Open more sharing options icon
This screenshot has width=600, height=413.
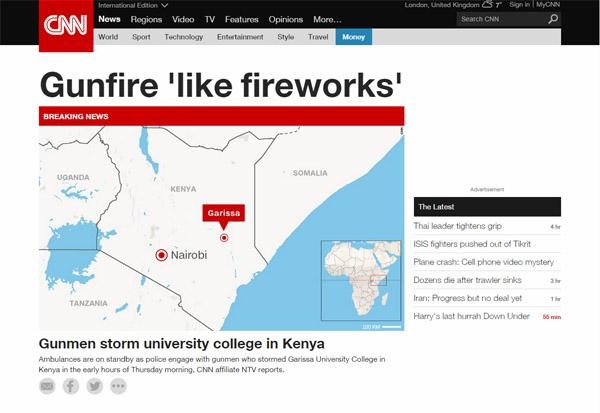coord(119,386)
